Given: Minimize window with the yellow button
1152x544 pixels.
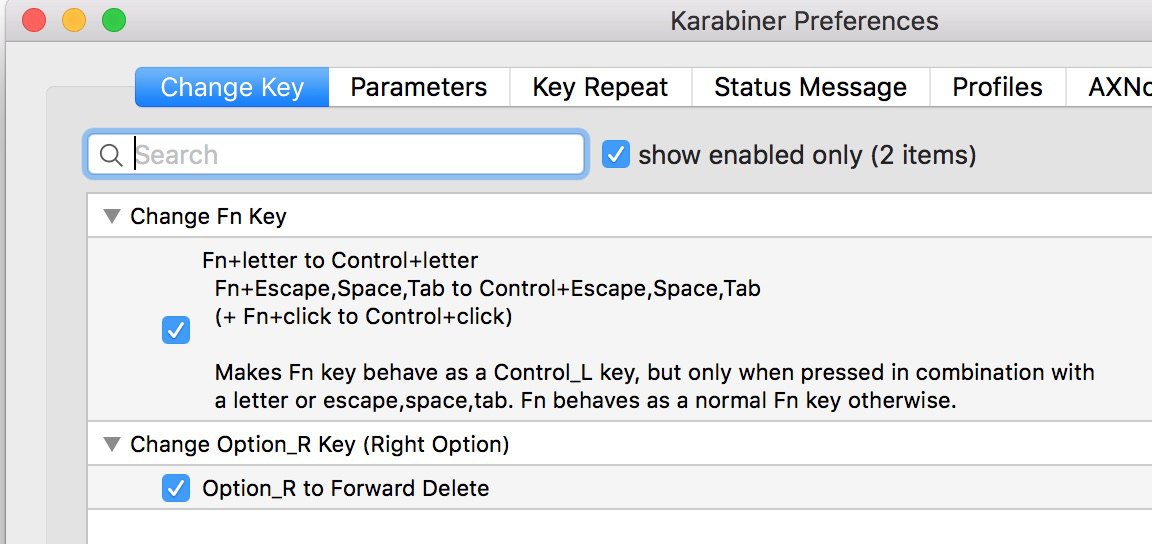Looking at the screenshot, I should point(74,20).
